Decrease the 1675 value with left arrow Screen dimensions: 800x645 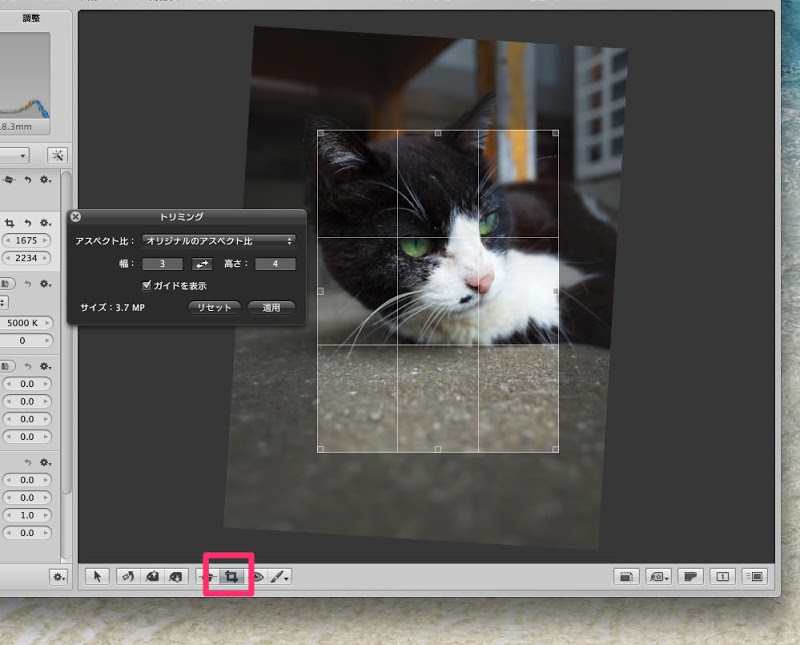(7, 240)
